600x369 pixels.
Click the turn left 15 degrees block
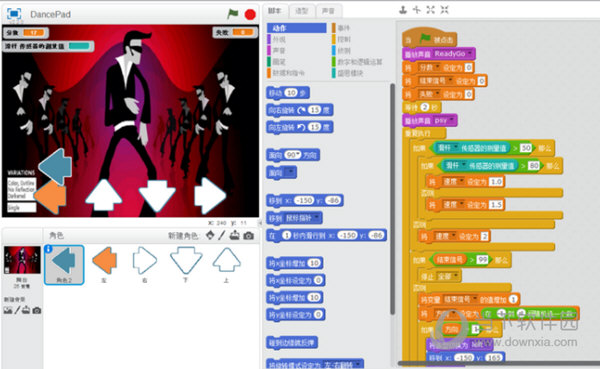pyautogui.click(x=300, y=127)
